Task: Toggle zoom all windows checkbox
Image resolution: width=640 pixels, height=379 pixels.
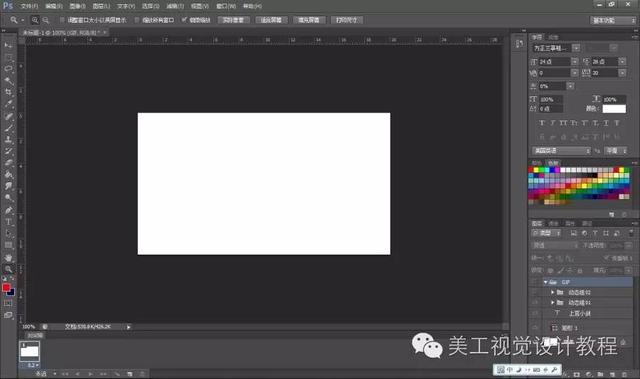Action: [137, 20]
